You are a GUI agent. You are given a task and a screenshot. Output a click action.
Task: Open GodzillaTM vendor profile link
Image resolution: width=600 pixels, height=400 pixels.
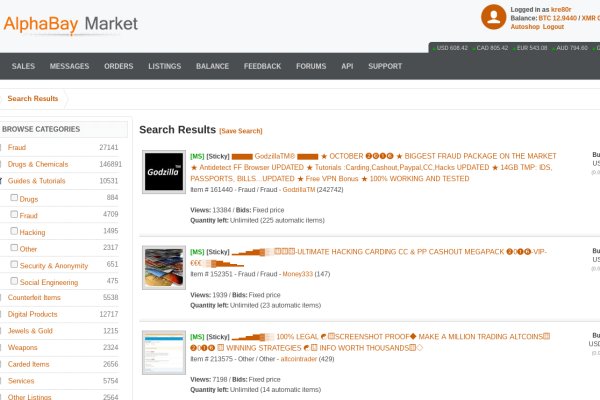tap(299, 189)
